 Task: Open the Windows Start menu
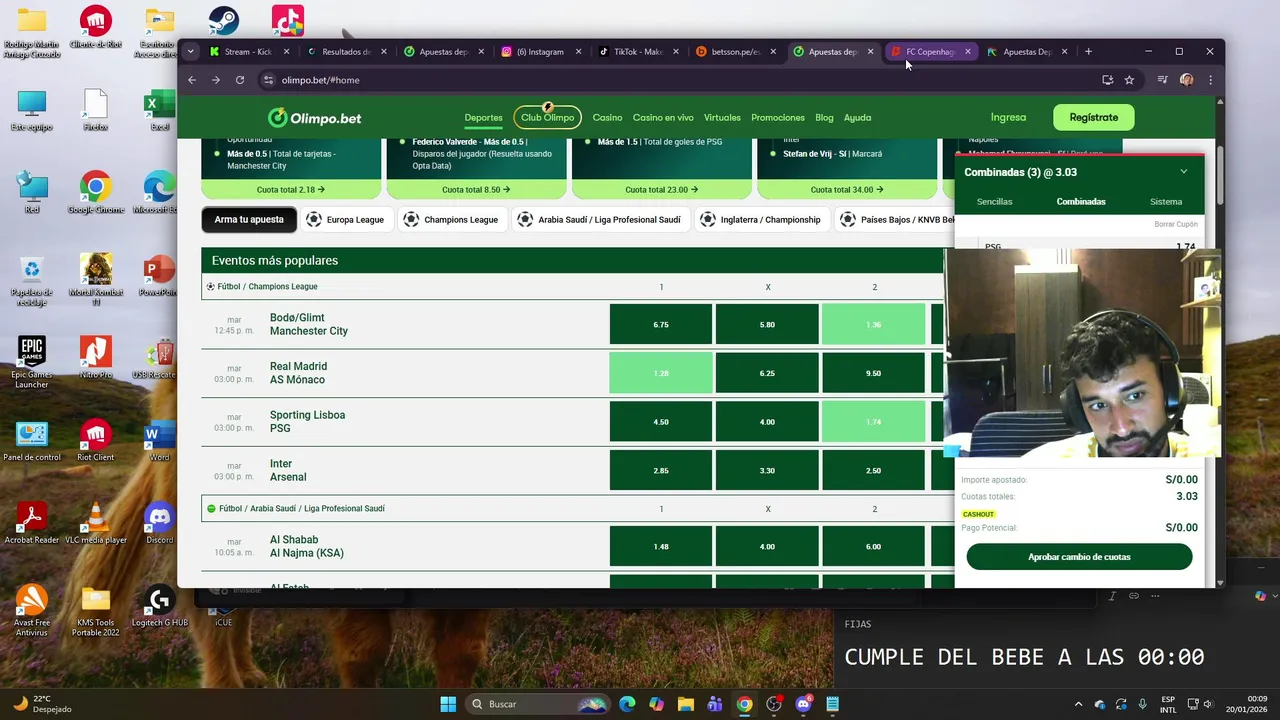(x=448, y=704)
